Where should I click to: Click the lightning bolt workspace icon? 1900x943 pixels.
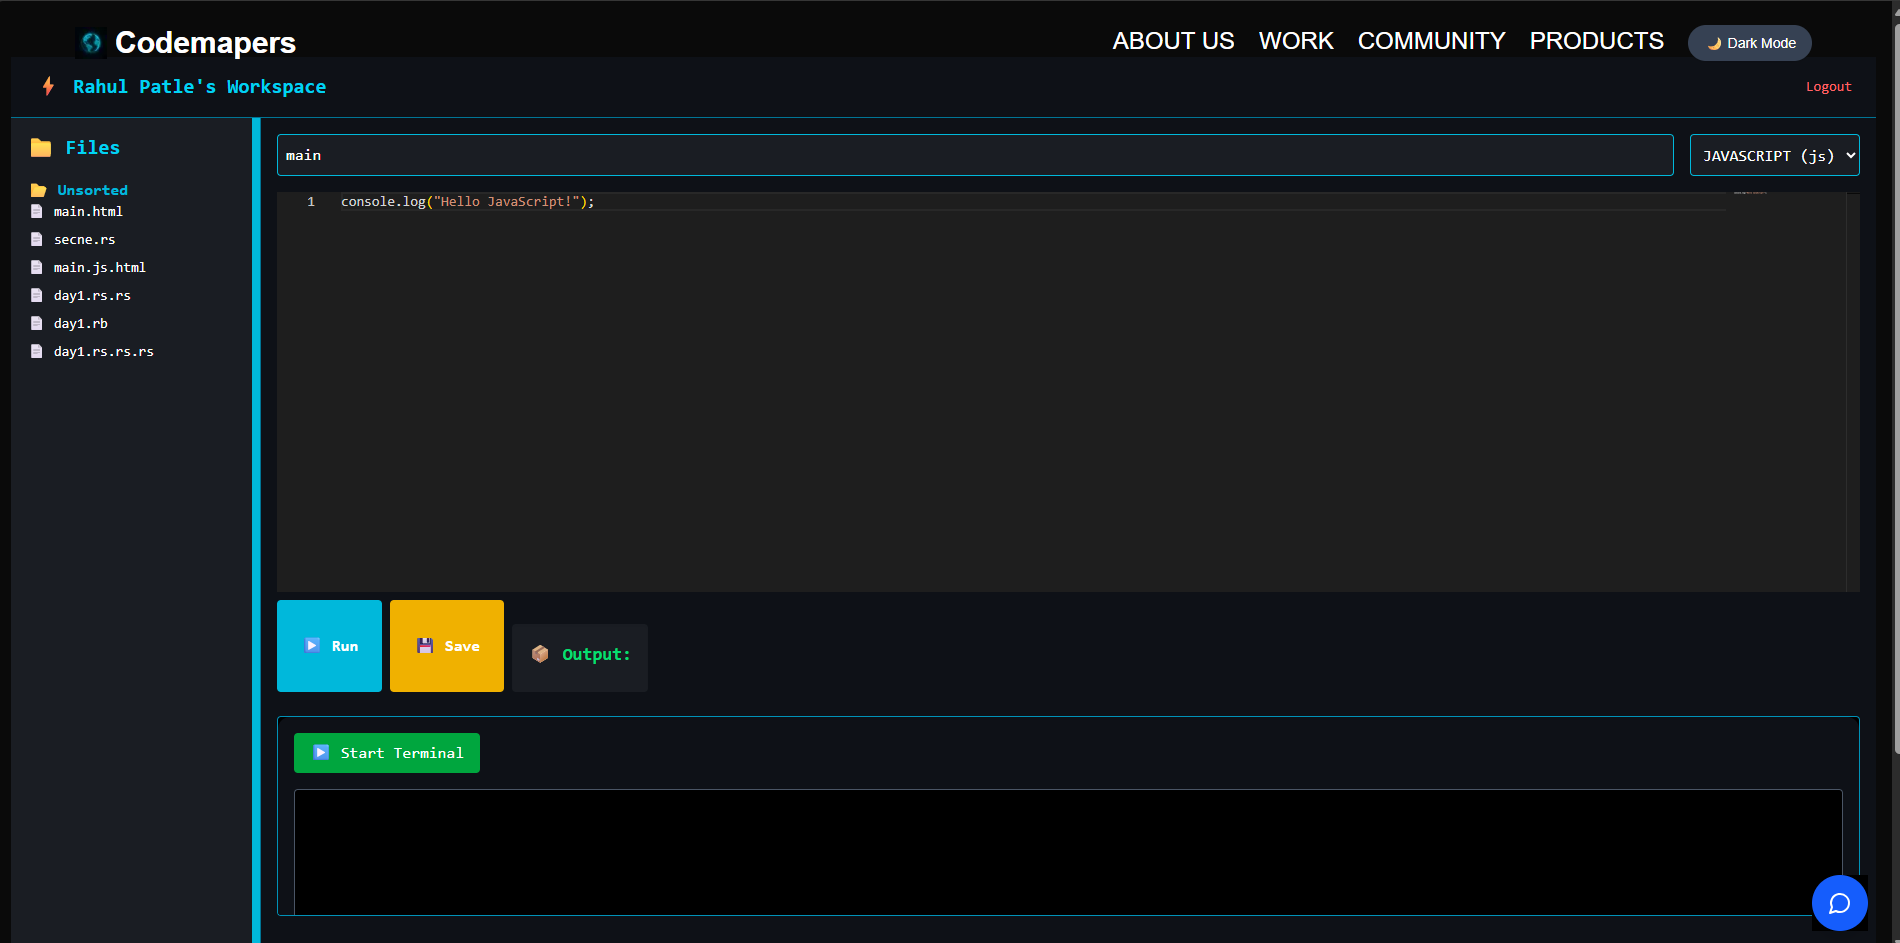(48, 86)
